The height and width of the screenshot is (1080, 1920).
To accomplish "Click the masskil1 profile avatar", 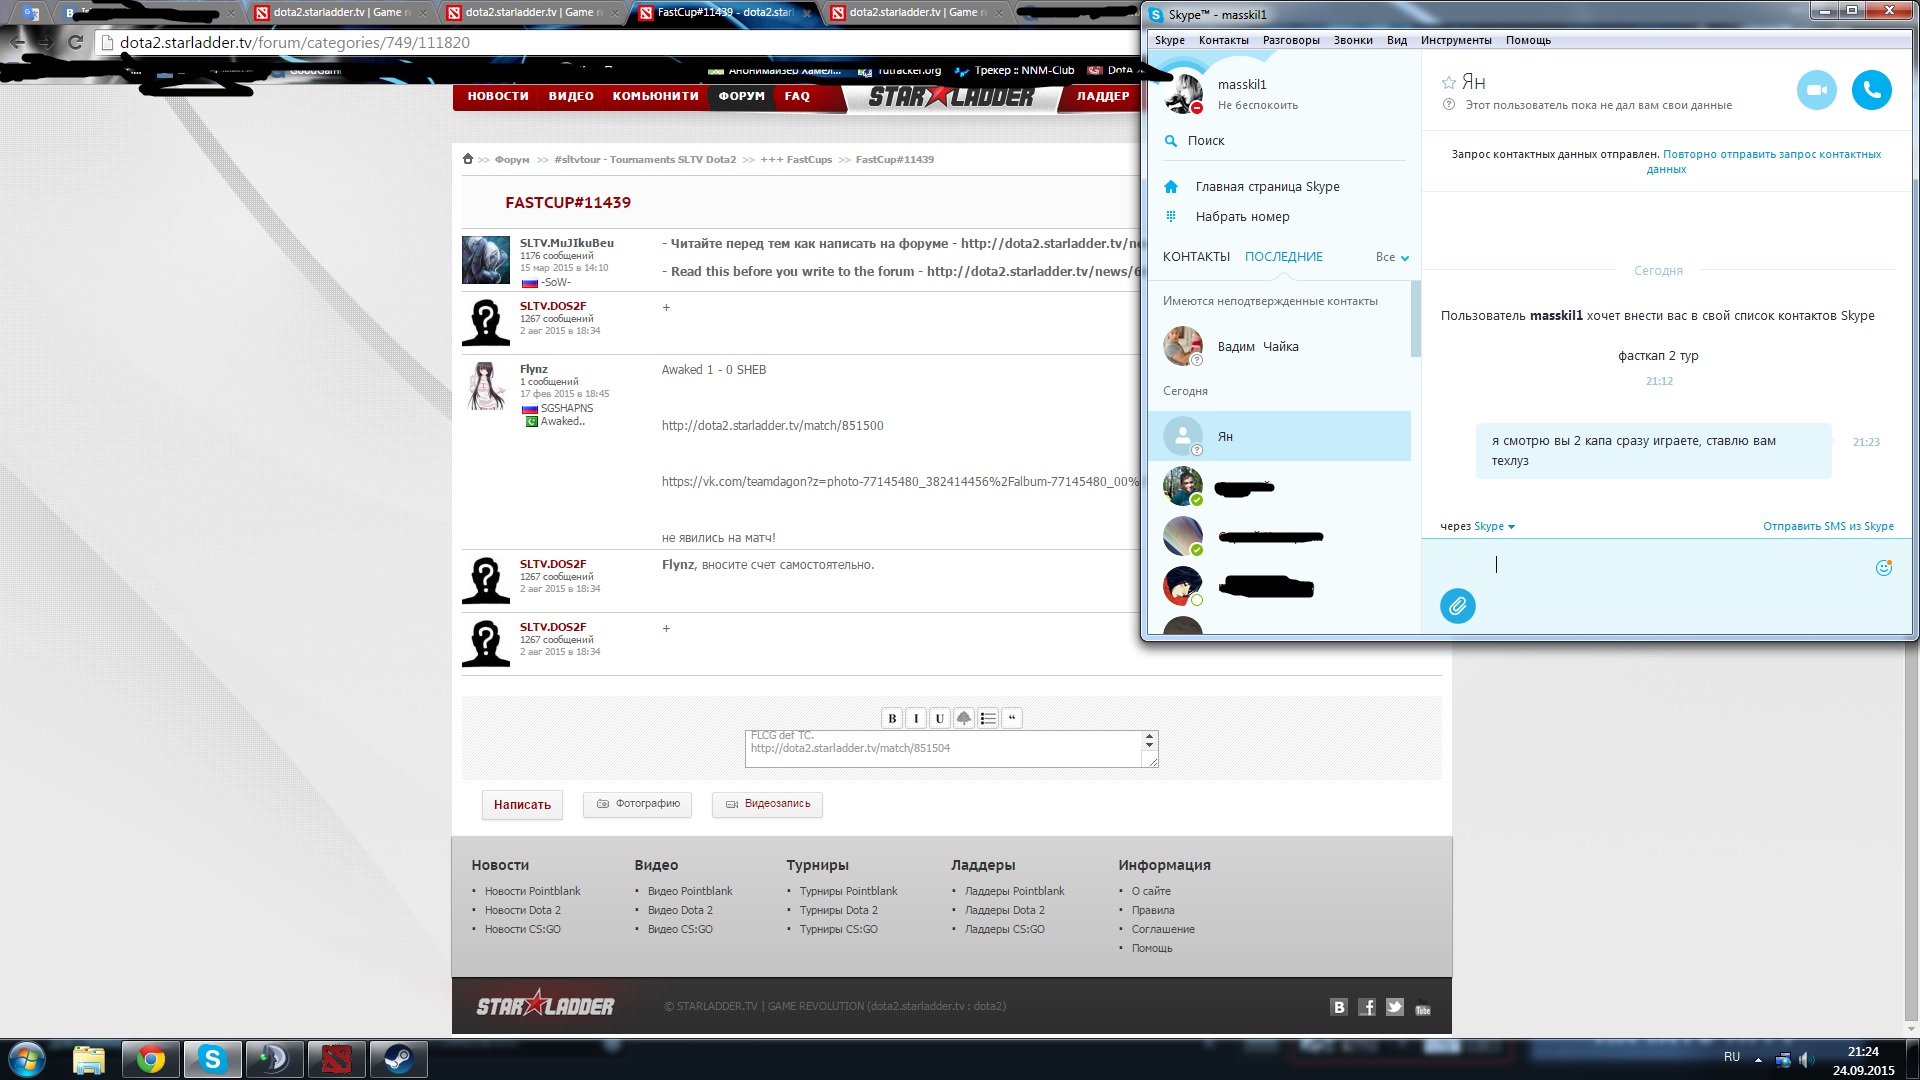I will 1183,94.
